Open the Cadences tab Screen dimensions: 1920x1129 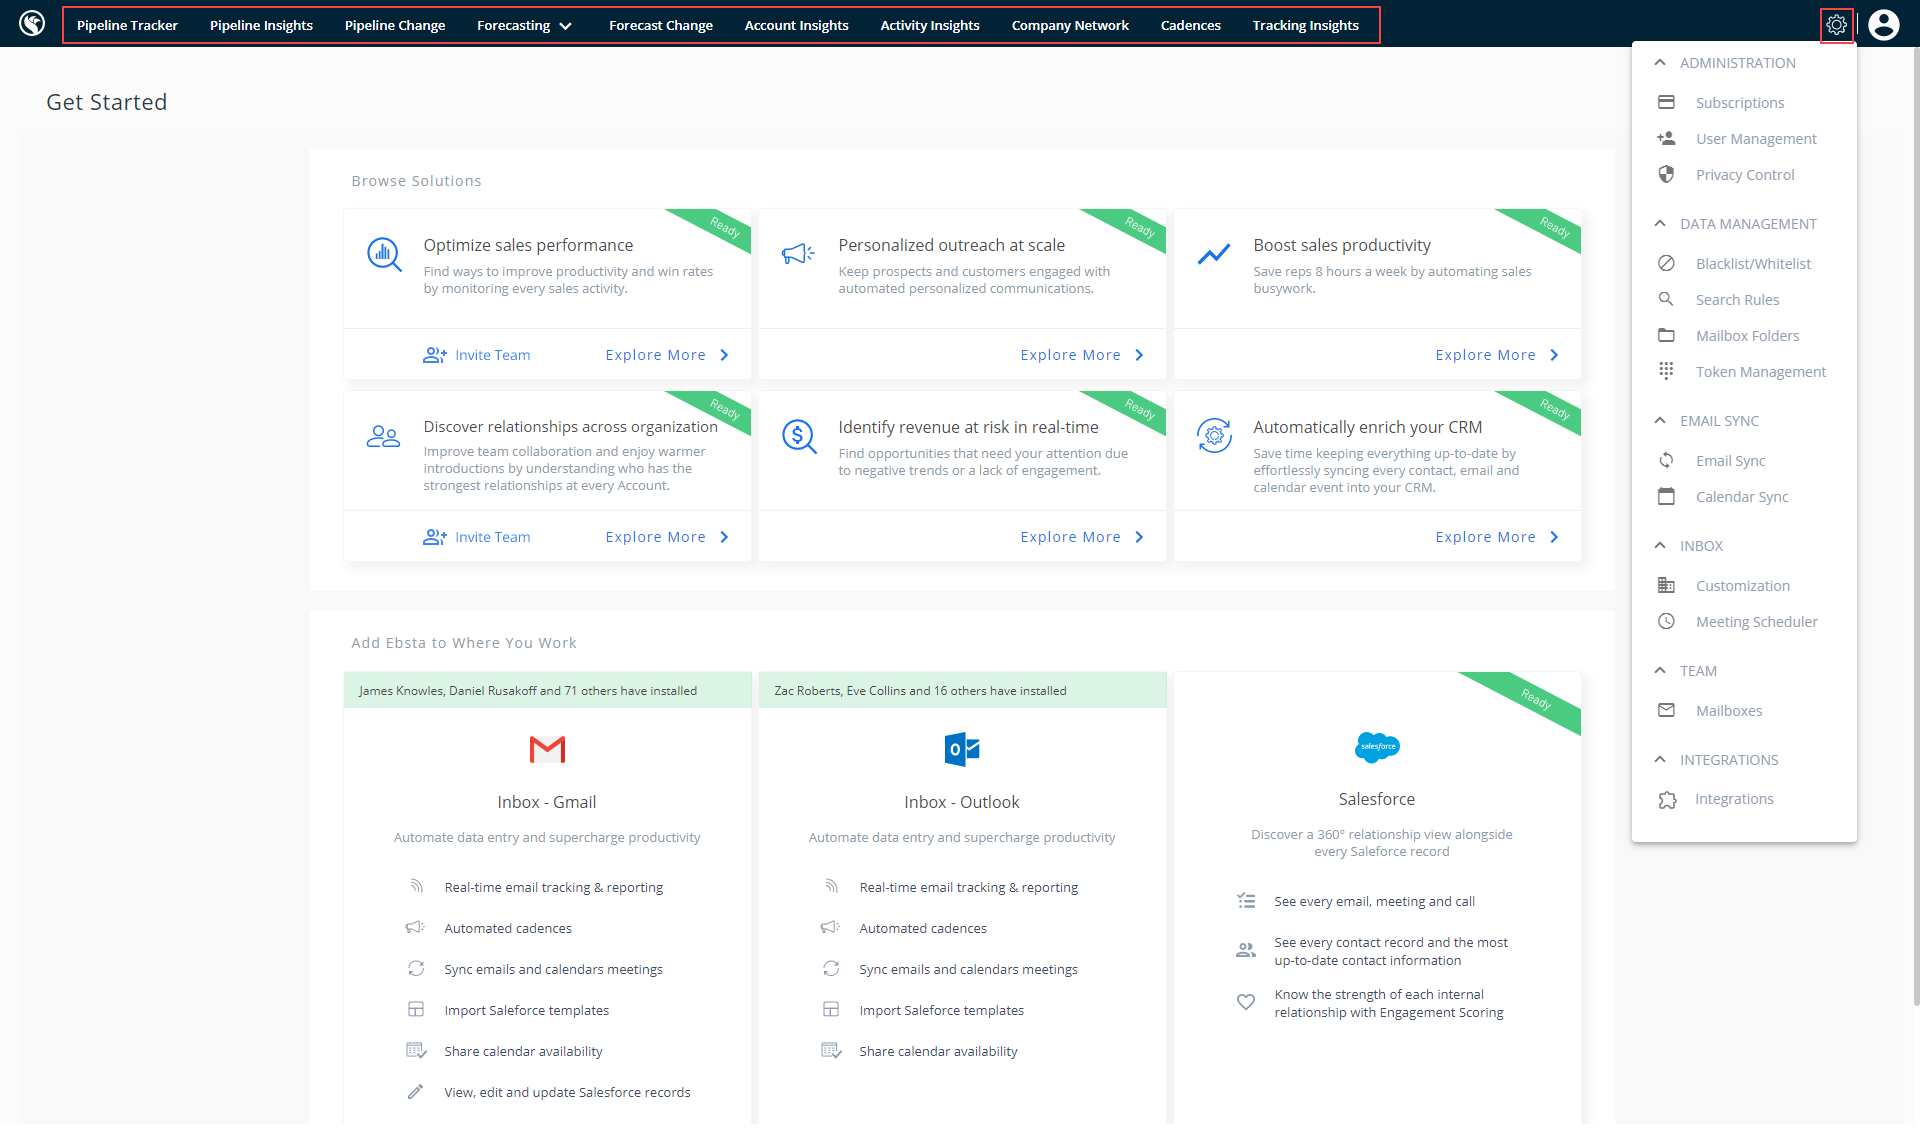click(1190, 25)
